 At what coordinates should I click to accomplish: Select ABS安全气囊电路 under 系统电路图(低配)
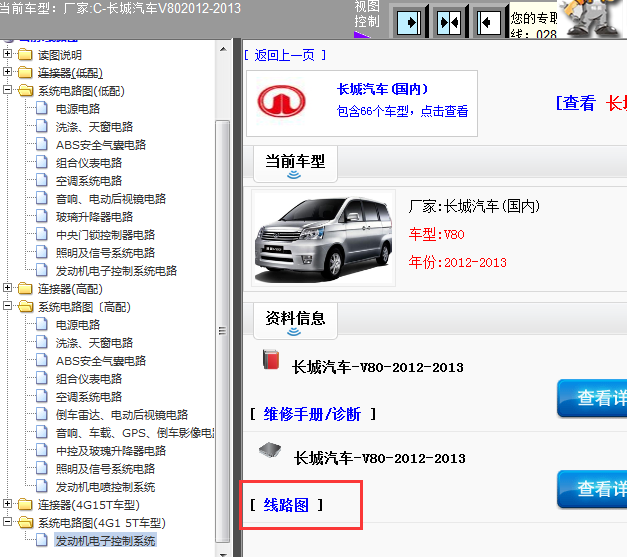coord(101,145)
